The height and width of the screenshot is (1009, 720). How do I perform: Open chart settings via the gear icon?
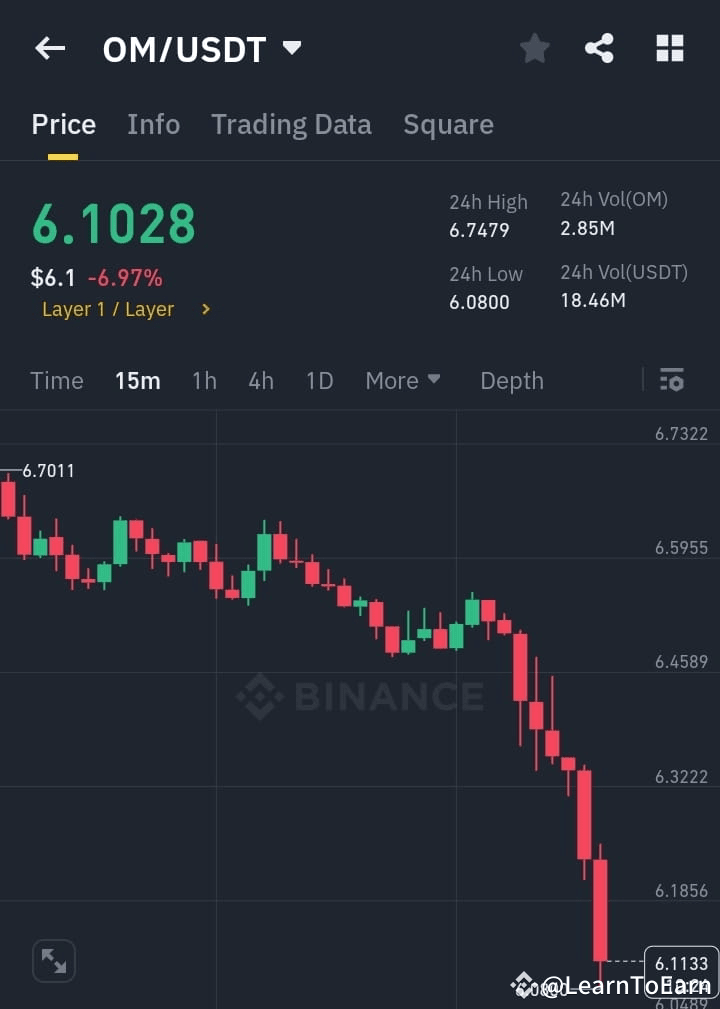pos(671,380)
